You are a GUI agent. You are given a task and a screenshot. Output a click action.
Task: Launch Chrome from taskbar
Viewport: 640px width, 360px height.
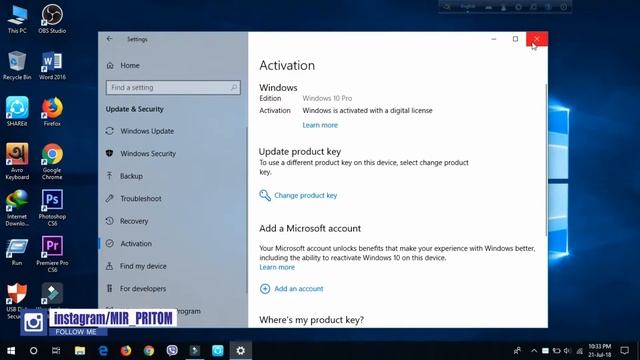(149, 351)
